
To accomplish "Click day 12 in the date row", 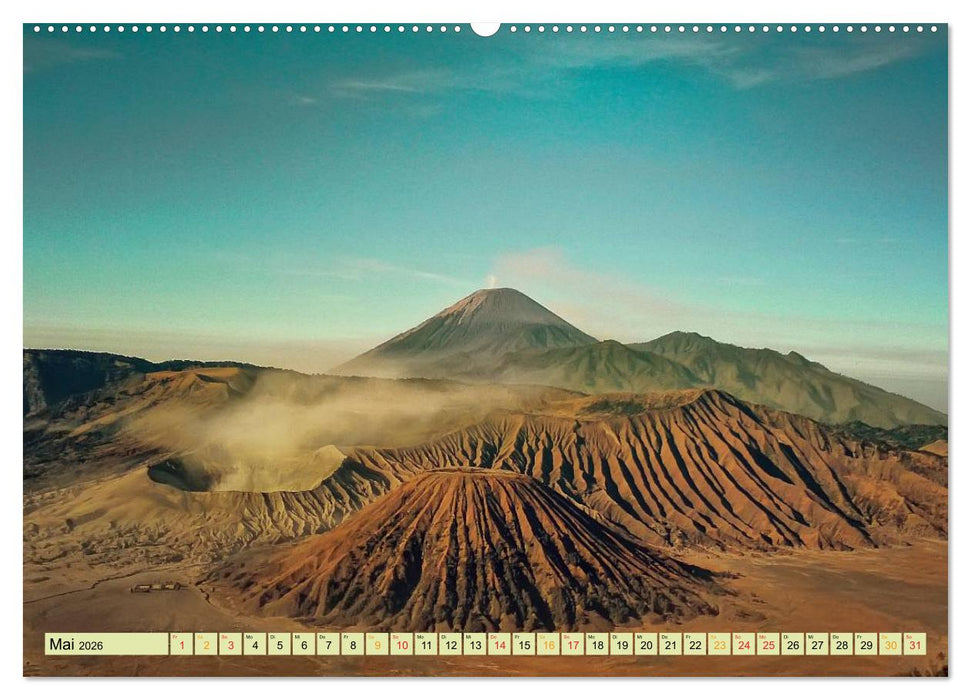I will [450, 644].
